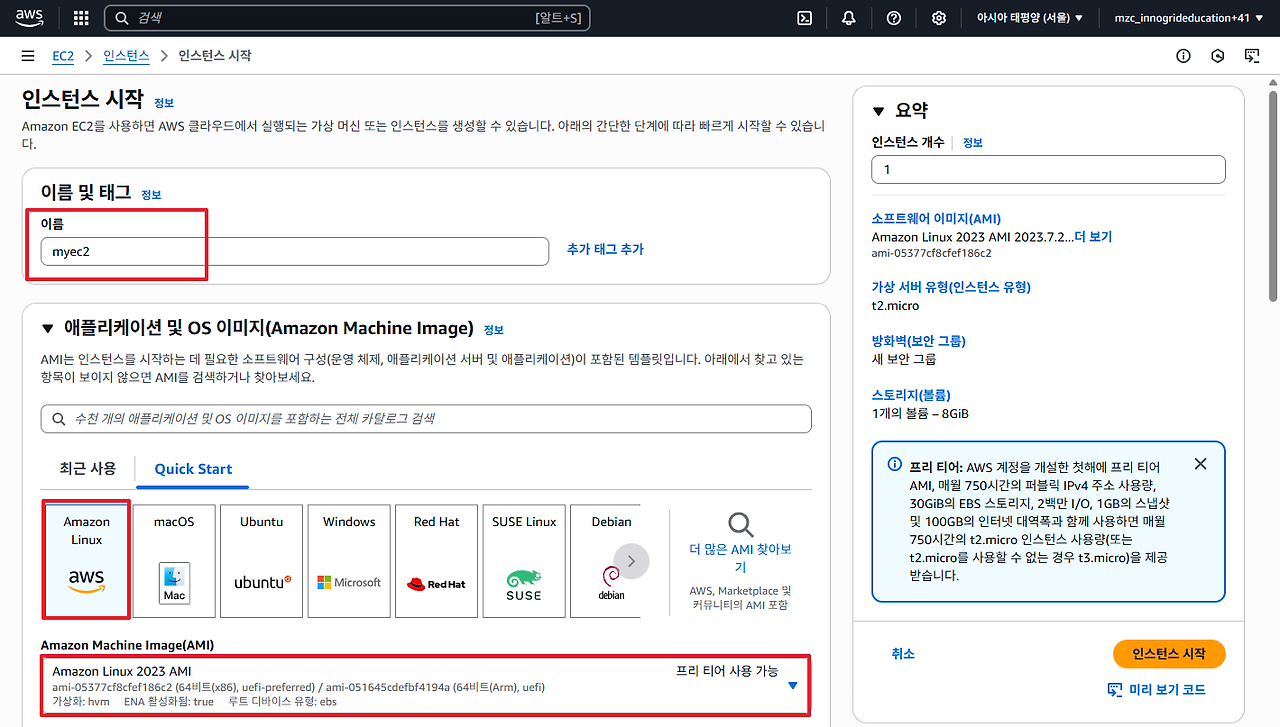This screenshot has height=727, width=1280.
Task: Open 가상 서버 유형(인스턴스 유형) link
Action: tap(951, 287)
